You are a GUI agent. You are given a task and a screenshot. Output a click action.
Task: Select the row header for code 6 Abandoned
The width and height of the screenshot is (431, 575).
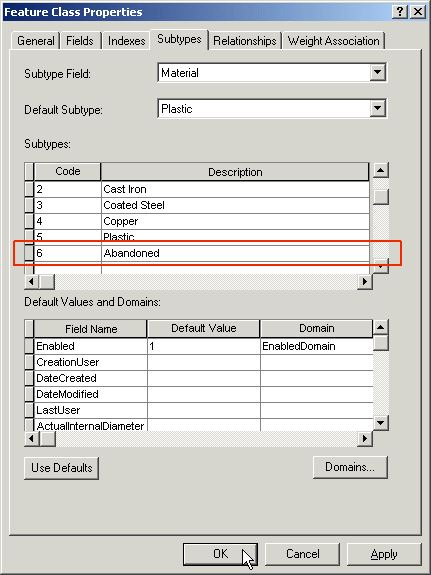click(29, 253)
